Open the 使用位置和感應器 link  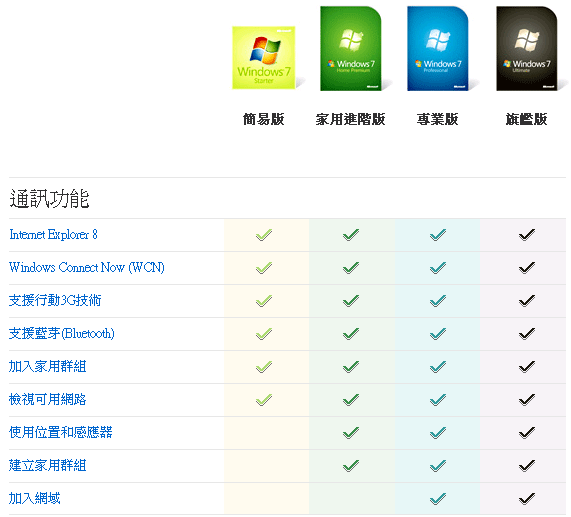[61, 433]
